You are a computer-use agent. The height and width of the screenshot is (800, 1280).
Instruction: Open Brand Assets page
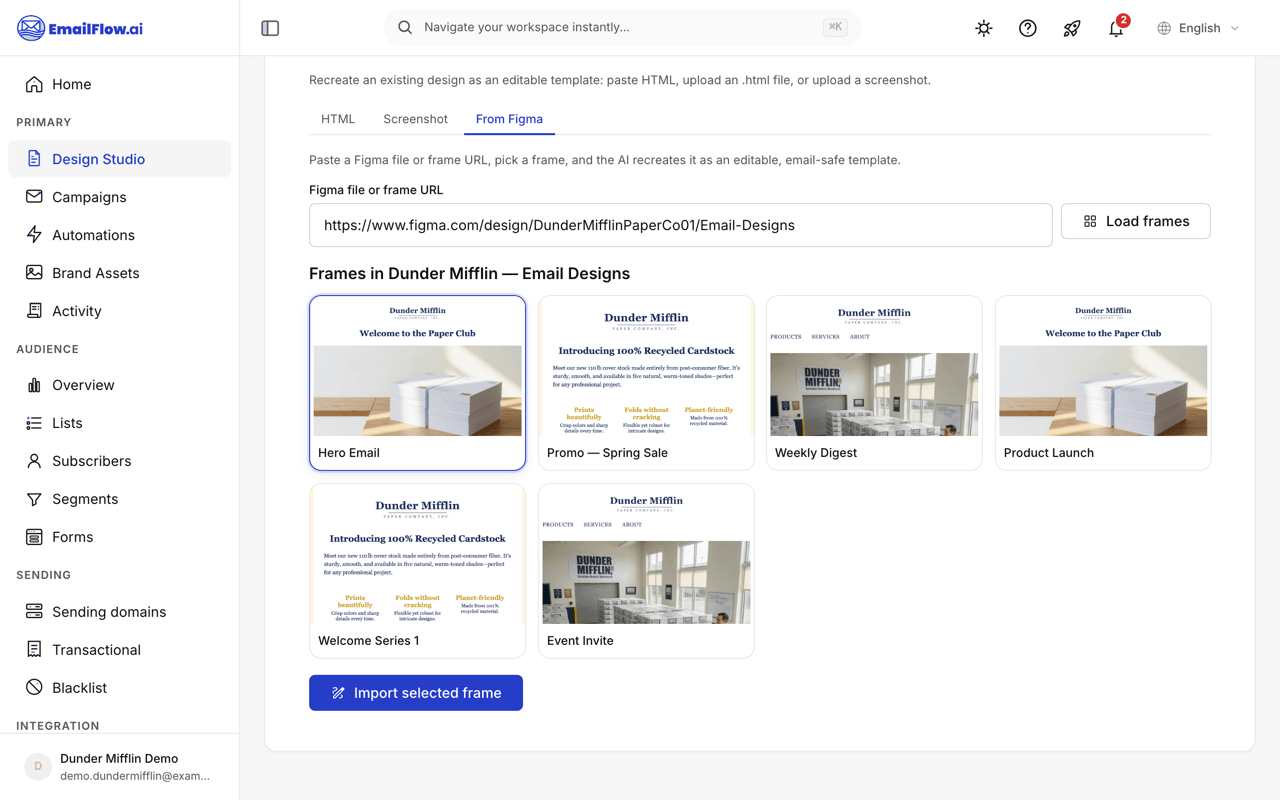coord(120,273)
